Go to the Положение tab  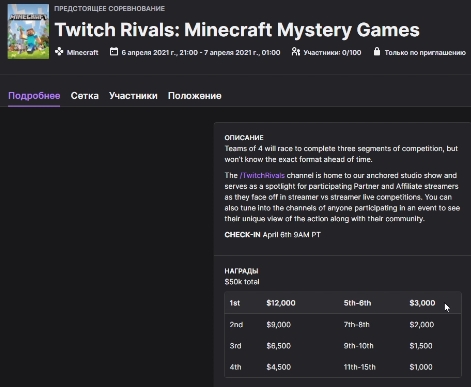[x=195, y=96]
